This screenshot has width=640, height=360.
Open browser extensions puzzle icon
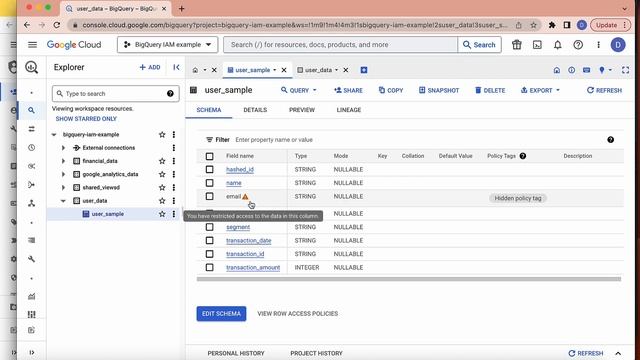pyautogui.click(x=552, y=25)
